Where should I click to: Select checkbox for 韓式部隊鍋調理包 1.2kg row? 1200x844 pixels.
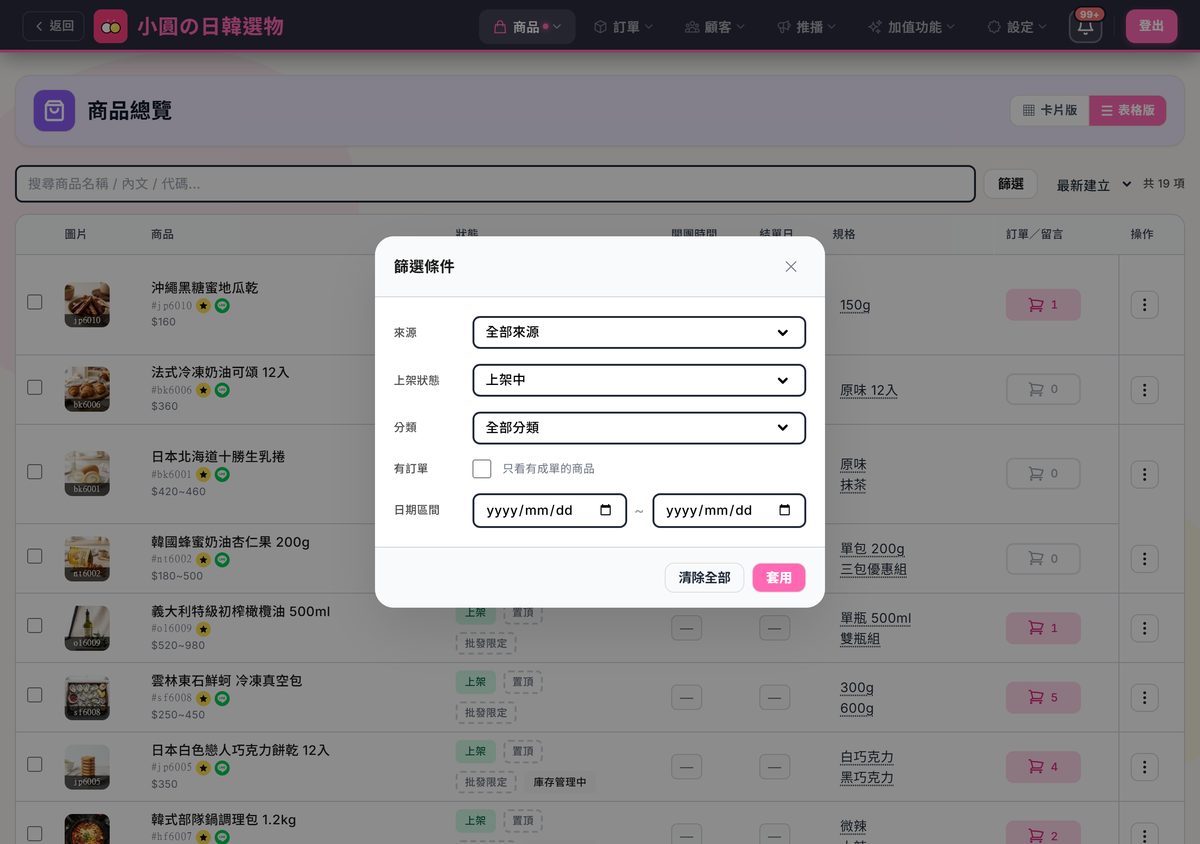tap(35, 833)
